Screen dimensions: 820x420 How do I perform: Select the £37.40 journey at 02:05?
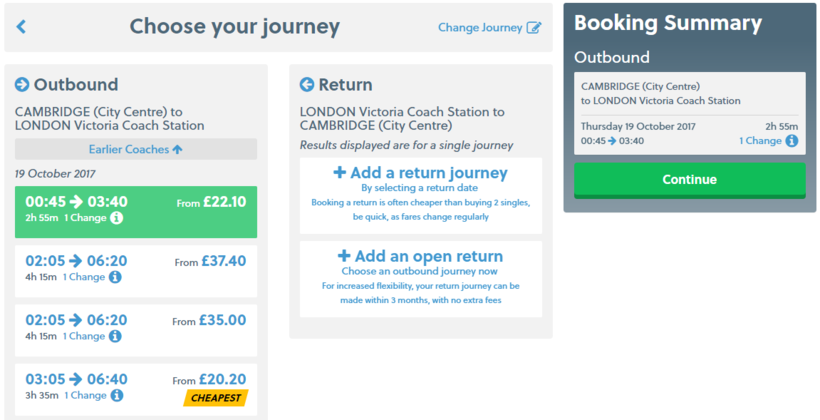[x=136, y=269]
